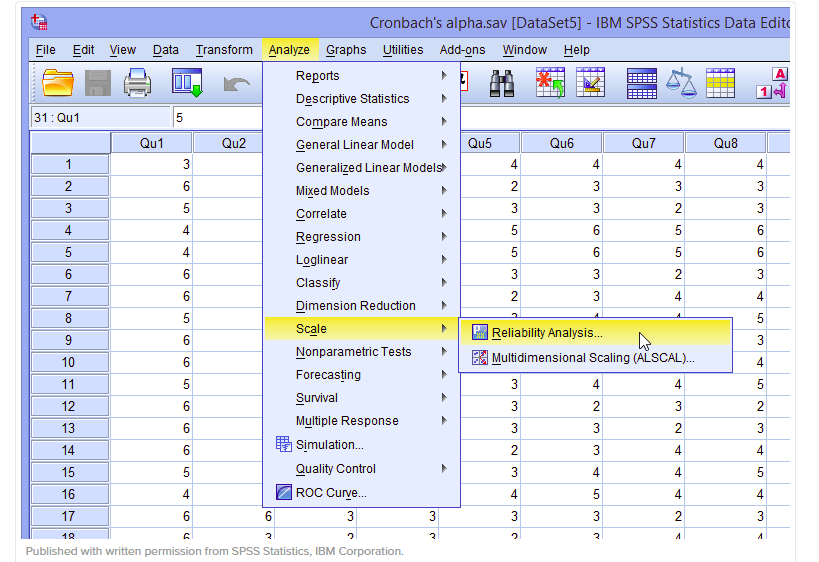
Task: Select the Qu7 column header
Action: point(644,143)
